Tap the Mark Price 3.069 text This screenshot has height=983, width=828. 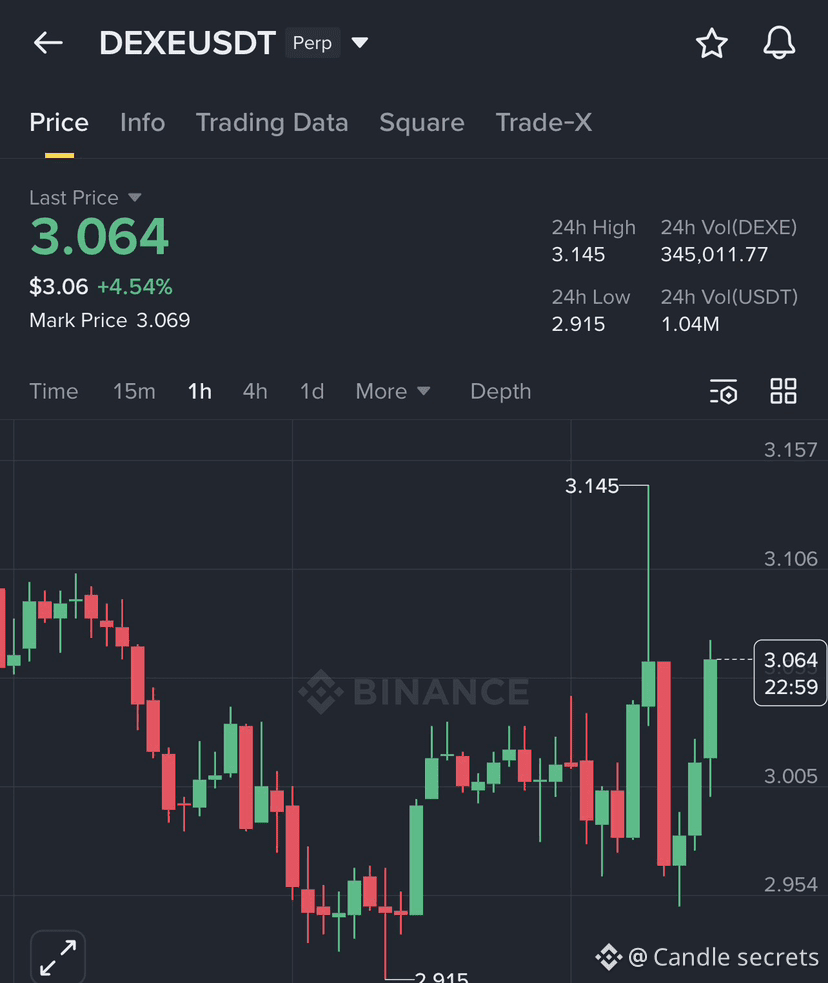point(110,320)
